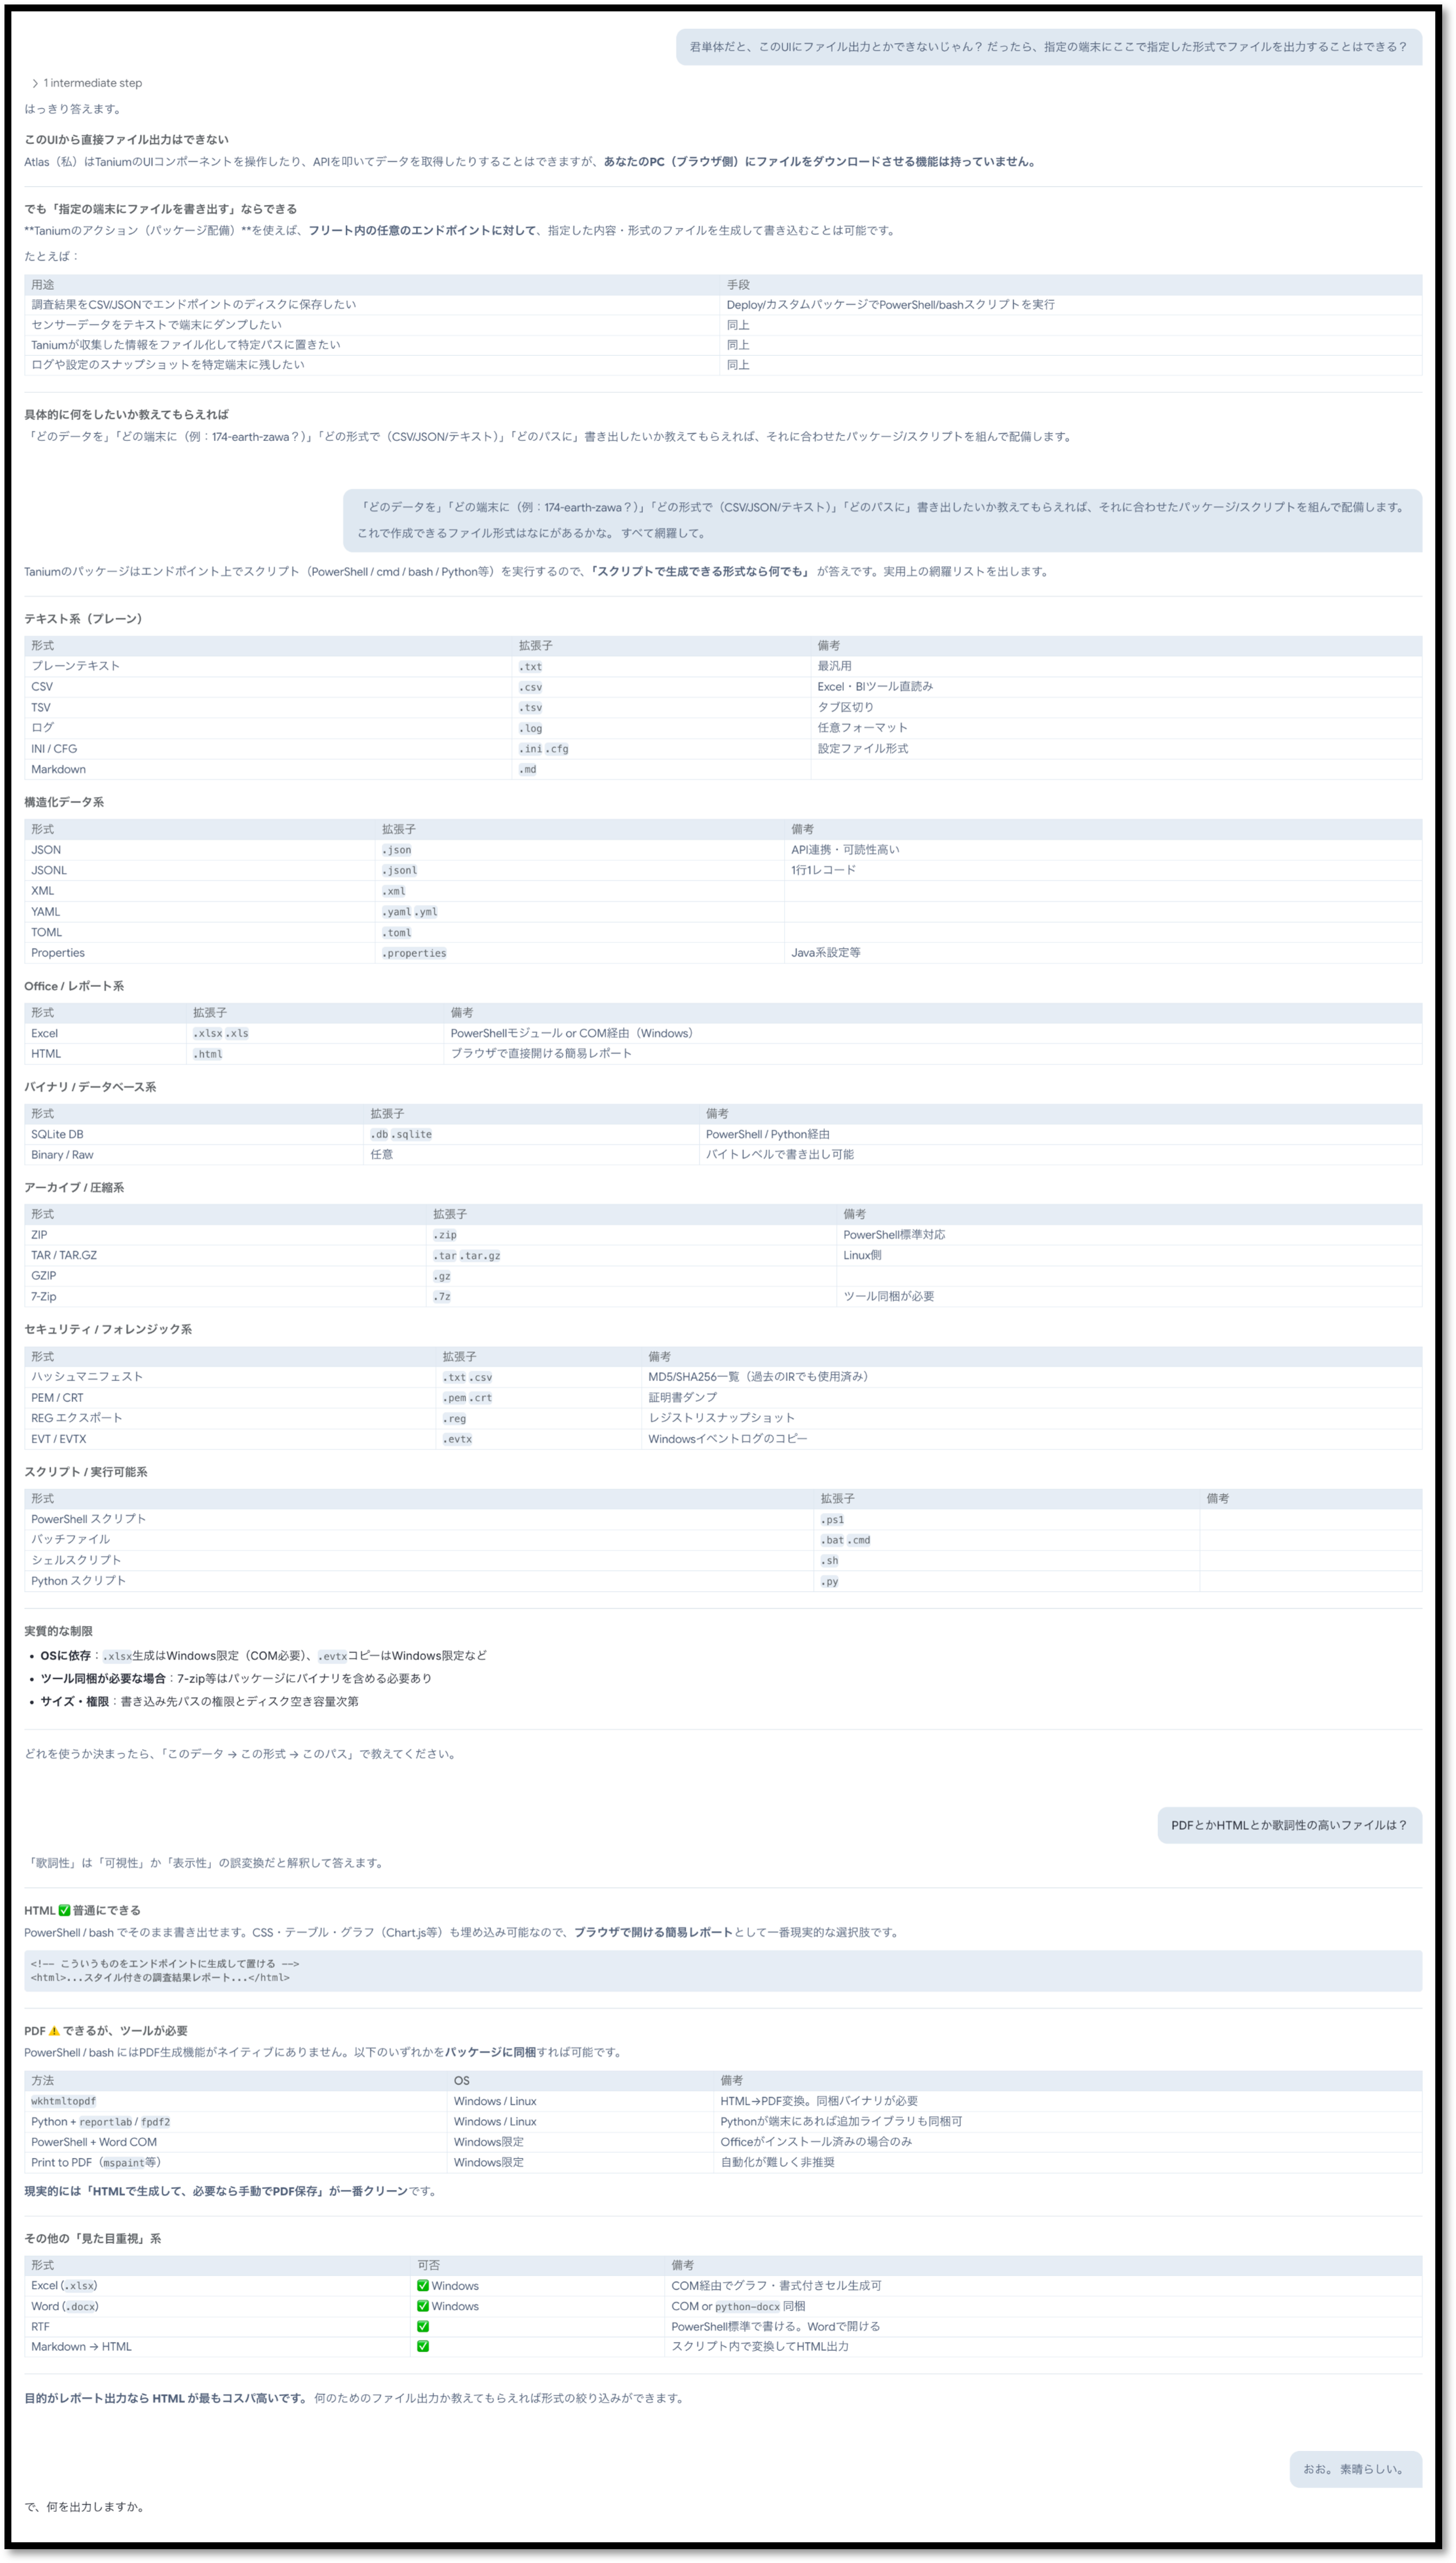This screenshot has height=2563, width=1456.
Task: Click the "python-docx" code tag
Action: (748, 2306)
